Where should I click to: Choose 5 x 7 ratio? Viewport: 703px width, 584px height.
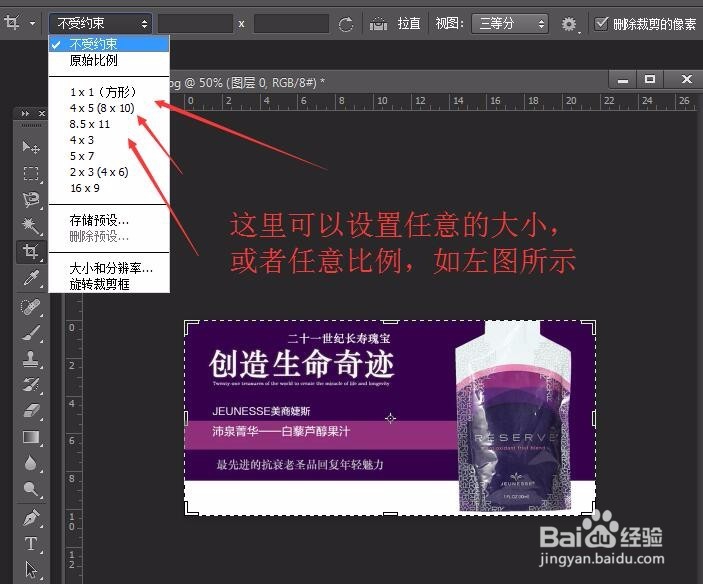(x=109, y=156)
